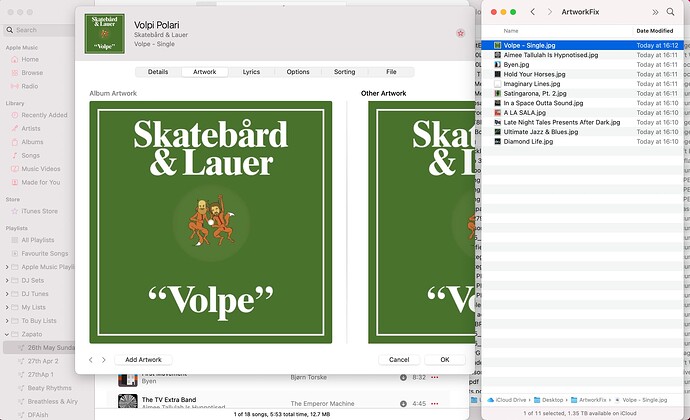The image size is (690, 420).
Task: Click the star favourite icon in song info
Action: (460, 33)
